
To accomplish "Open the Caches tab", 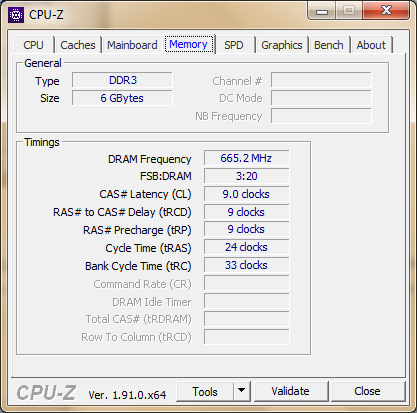I will coord(78,45).
